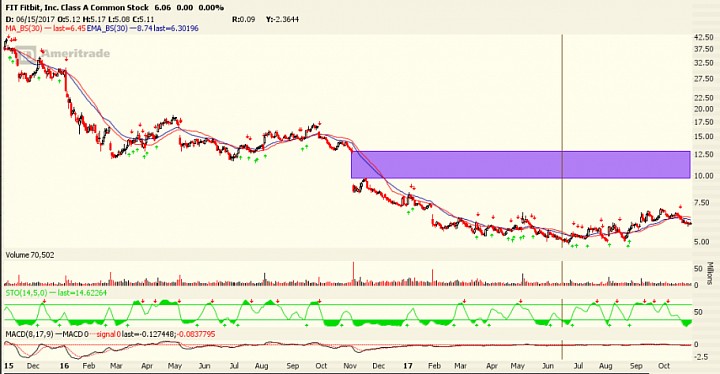The width and height of the screenshot is (720, 374).
Task: Select the purple shaded price zone rectangle
Action: coord(520,164)
